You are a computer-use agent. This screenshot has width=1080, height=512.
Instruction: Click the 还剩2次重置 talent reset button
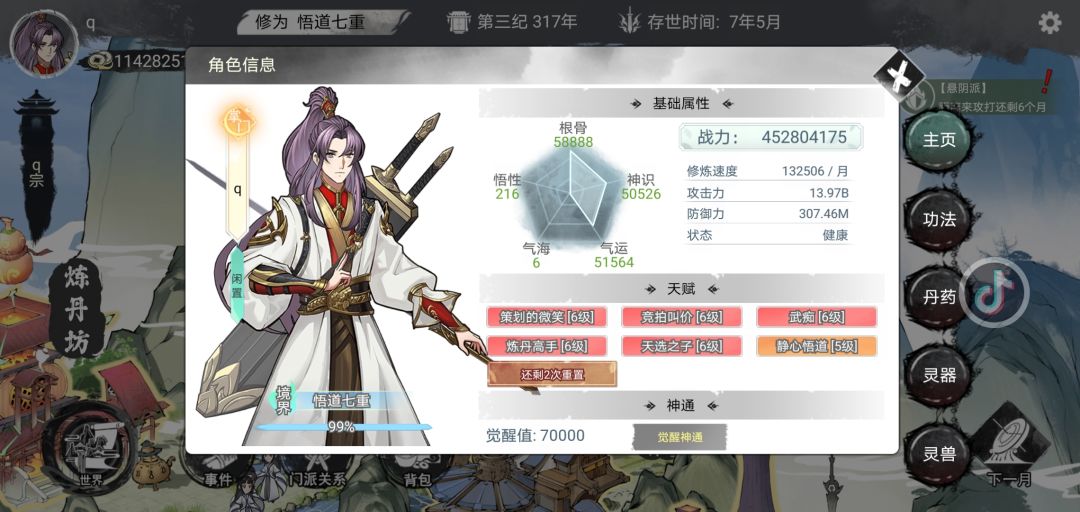552,375
